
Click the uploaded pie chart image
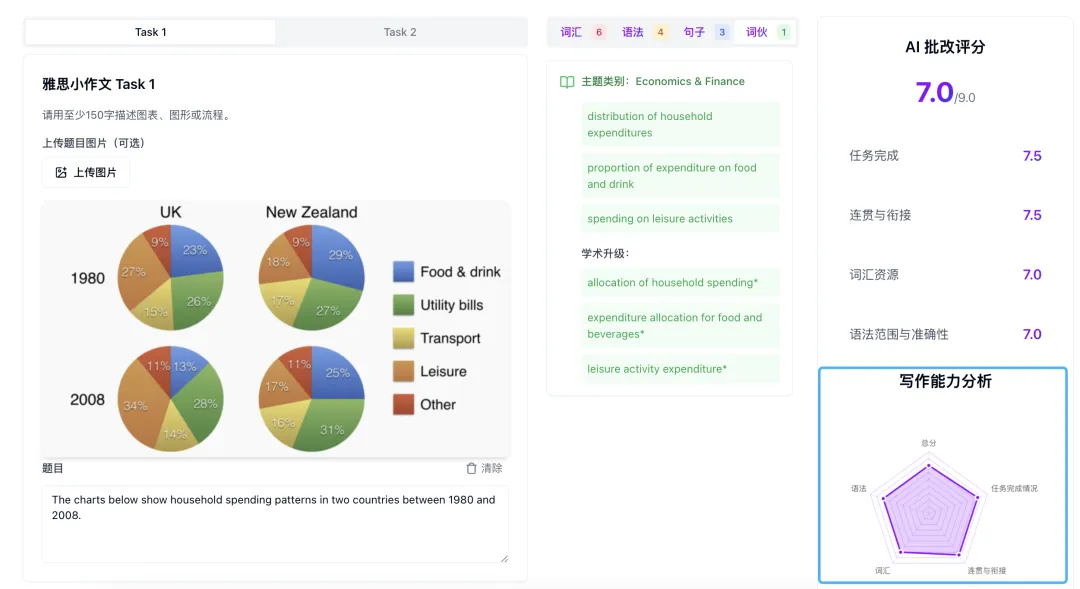coord(275,328)
